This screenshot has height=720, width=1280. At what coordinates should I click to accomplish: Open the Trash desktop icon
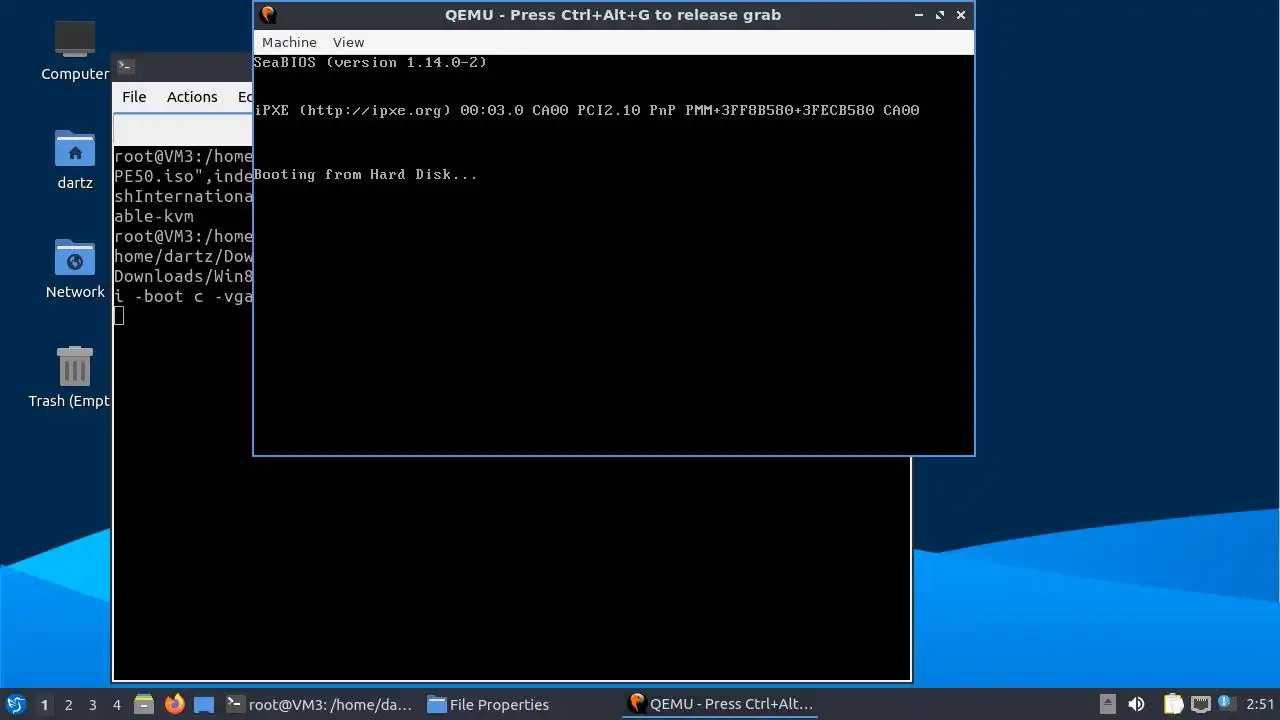pos(75,378)
